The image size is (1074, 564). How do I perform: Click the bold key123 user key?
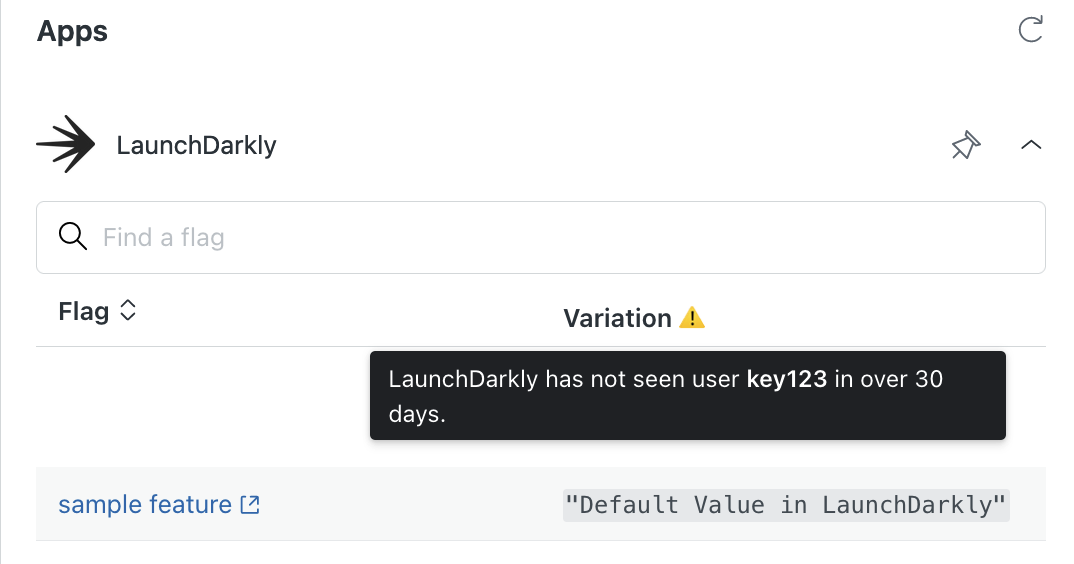tap(786, 379)
